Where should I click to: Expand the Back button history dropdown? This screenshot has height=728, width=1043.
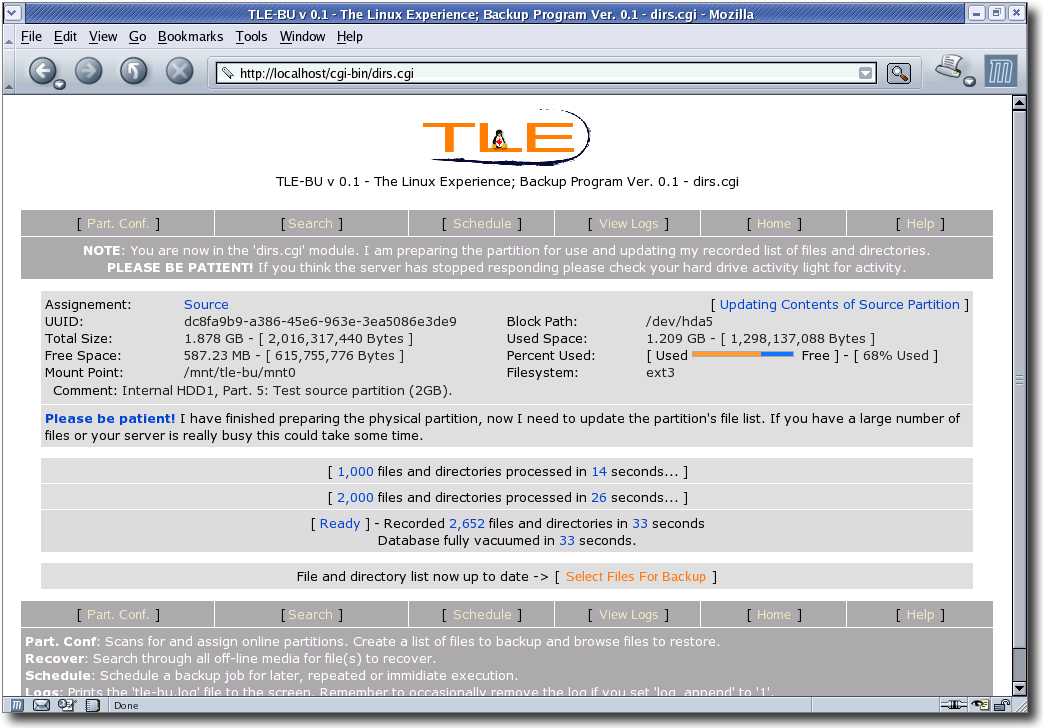pos(59,85)
